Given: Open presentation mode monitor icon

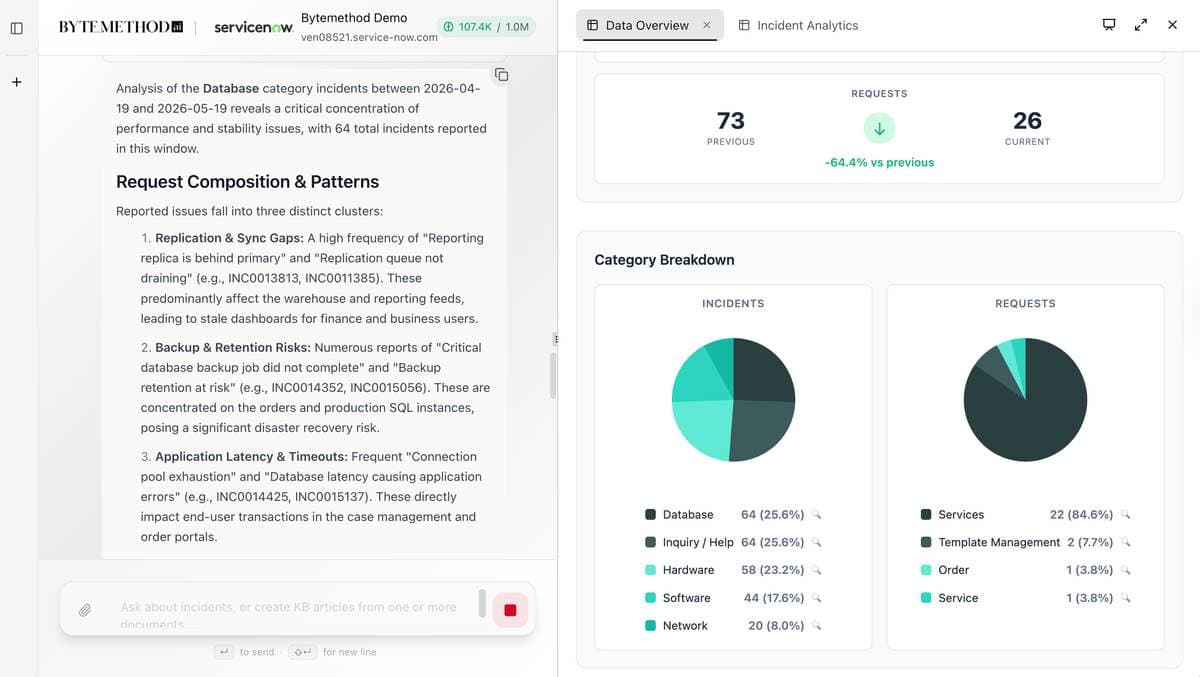Looking at the screenshot, I should 1109,25.
